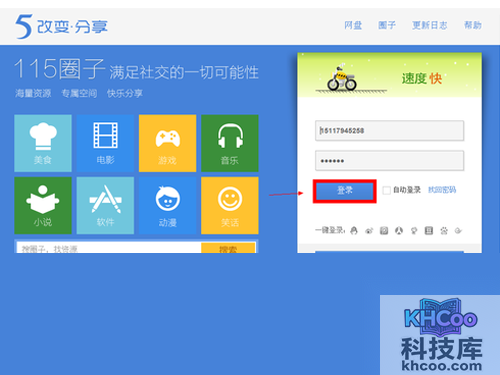Log in with the QQ penguin icon
Viewport: 500px width, 375px height.
pyautogui.click(x=354, y=230)
